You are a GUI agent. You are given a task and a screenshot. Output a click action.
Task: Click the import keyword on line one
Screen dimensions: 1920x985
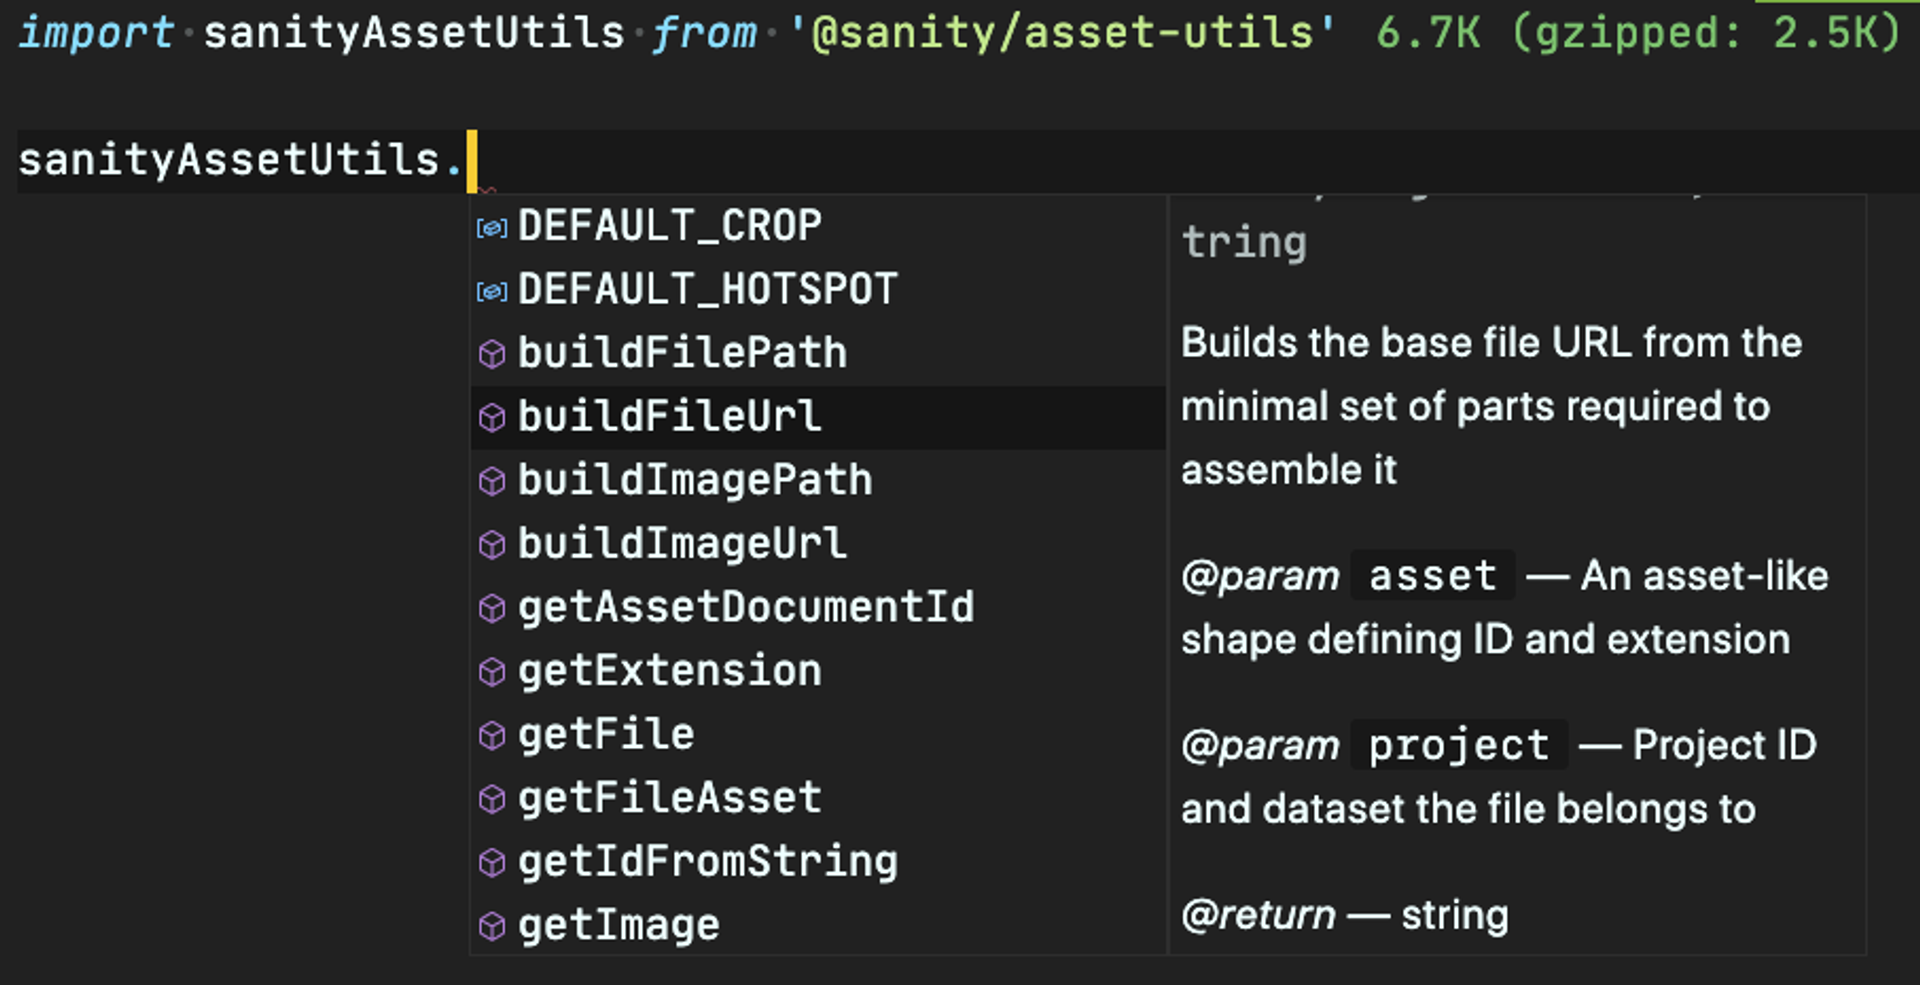coord(95,33)
